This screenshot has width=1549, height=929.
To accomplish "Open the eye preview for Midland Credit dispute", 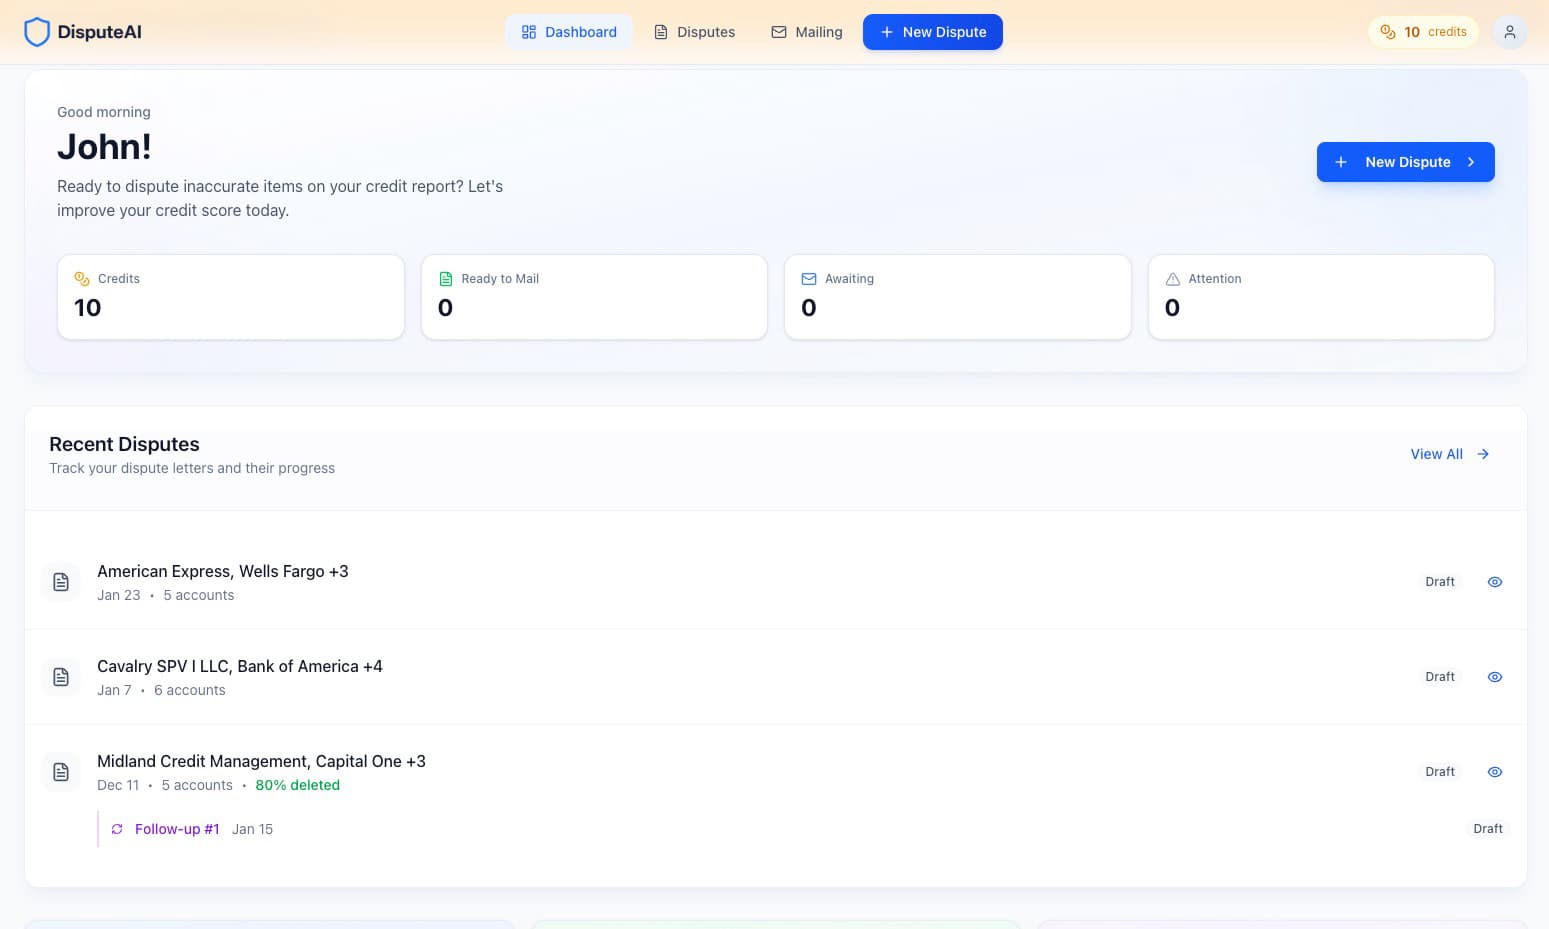I will (x=1494, y=771).
